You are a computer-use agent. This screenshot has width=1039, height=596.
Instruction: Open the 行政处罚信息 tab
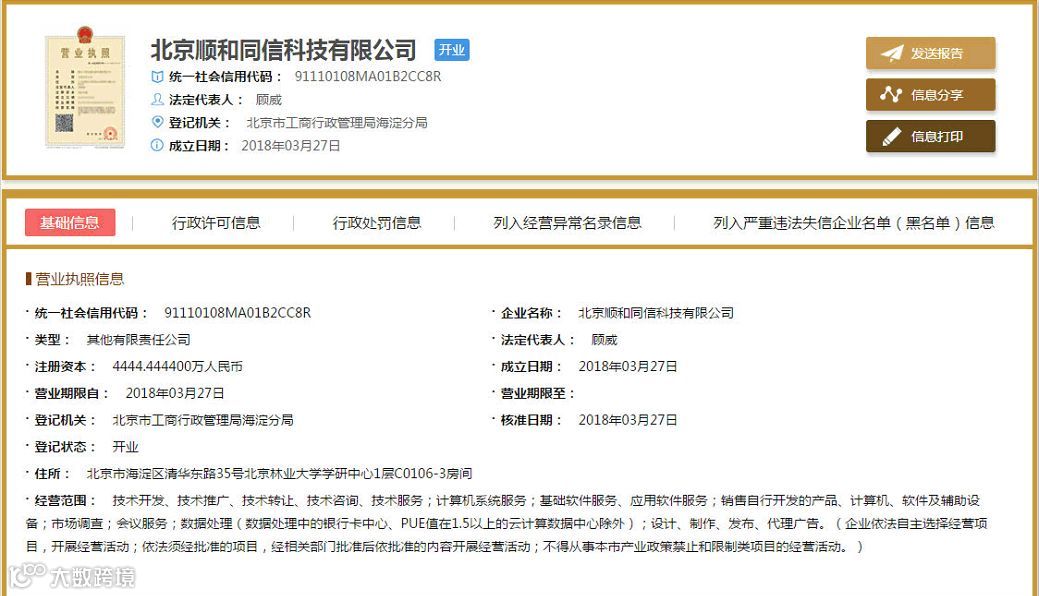[x=376, y=223]
